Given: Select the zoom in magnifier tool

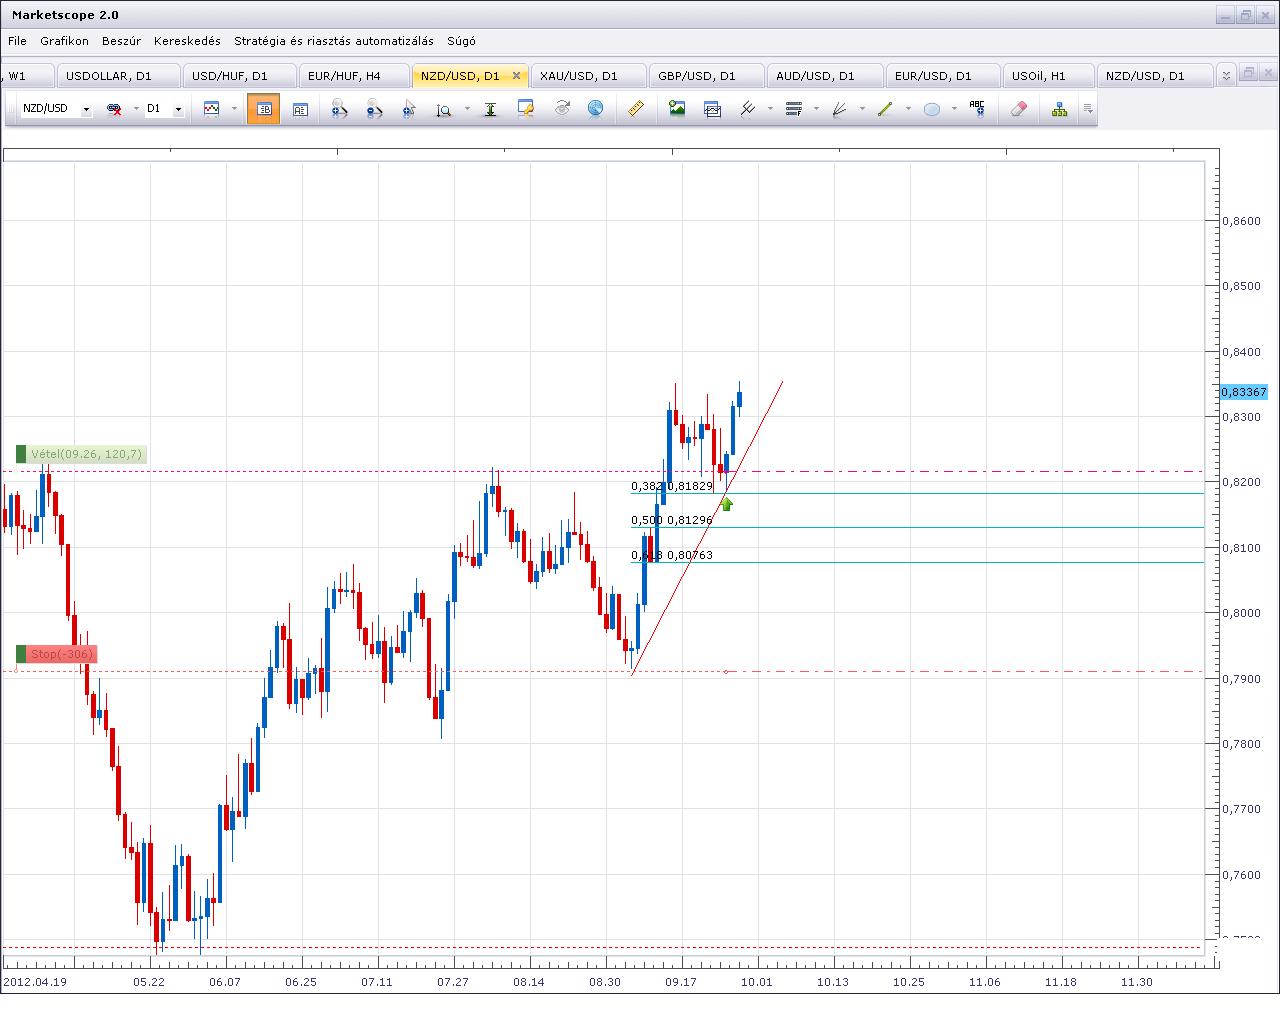Looking at the screenshot, I should [x=339, y=109].
